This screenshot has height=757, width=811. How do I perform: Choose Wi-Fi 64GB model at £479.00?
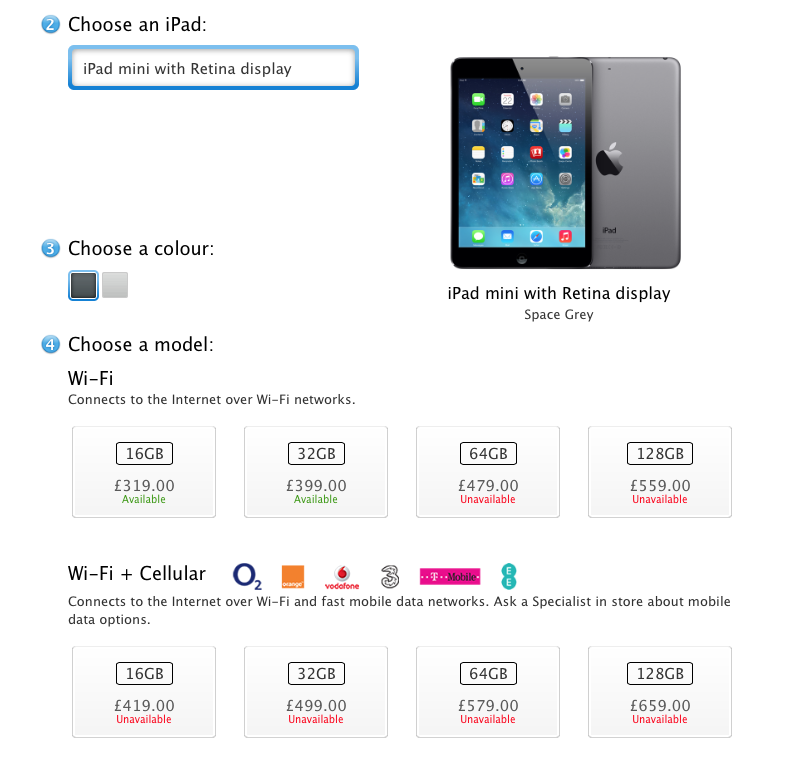(488, 472)
